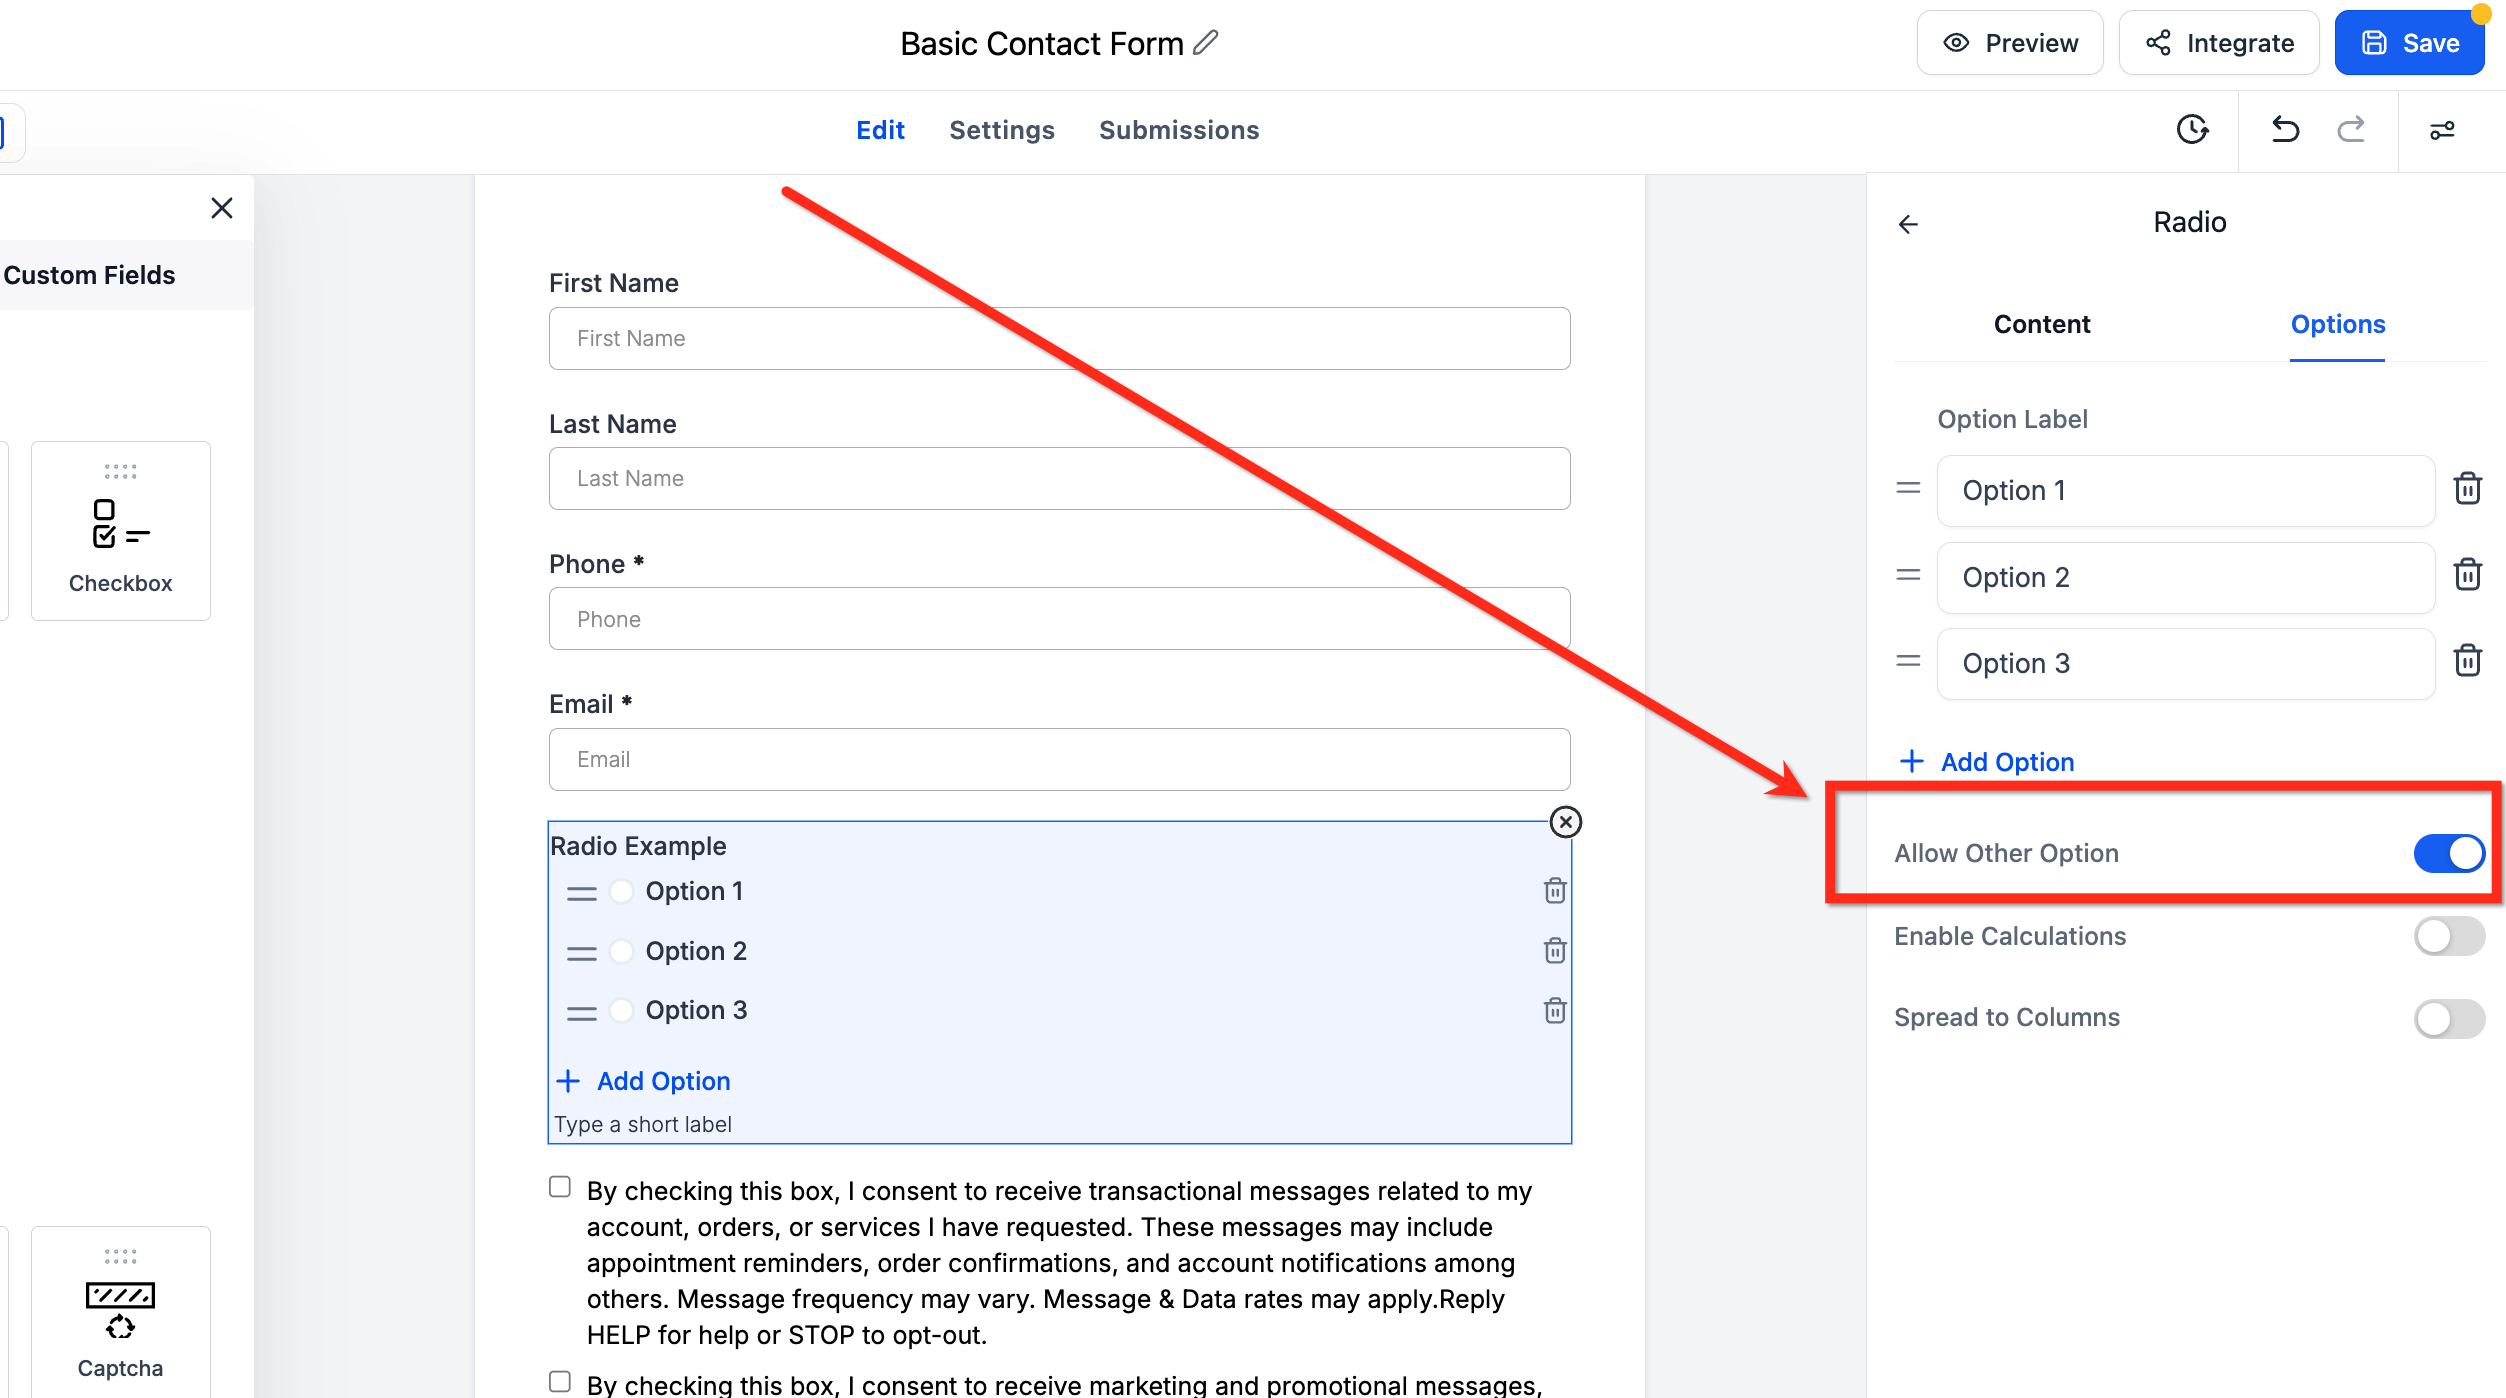Open the styles sliders icon

coord(2442,130)
